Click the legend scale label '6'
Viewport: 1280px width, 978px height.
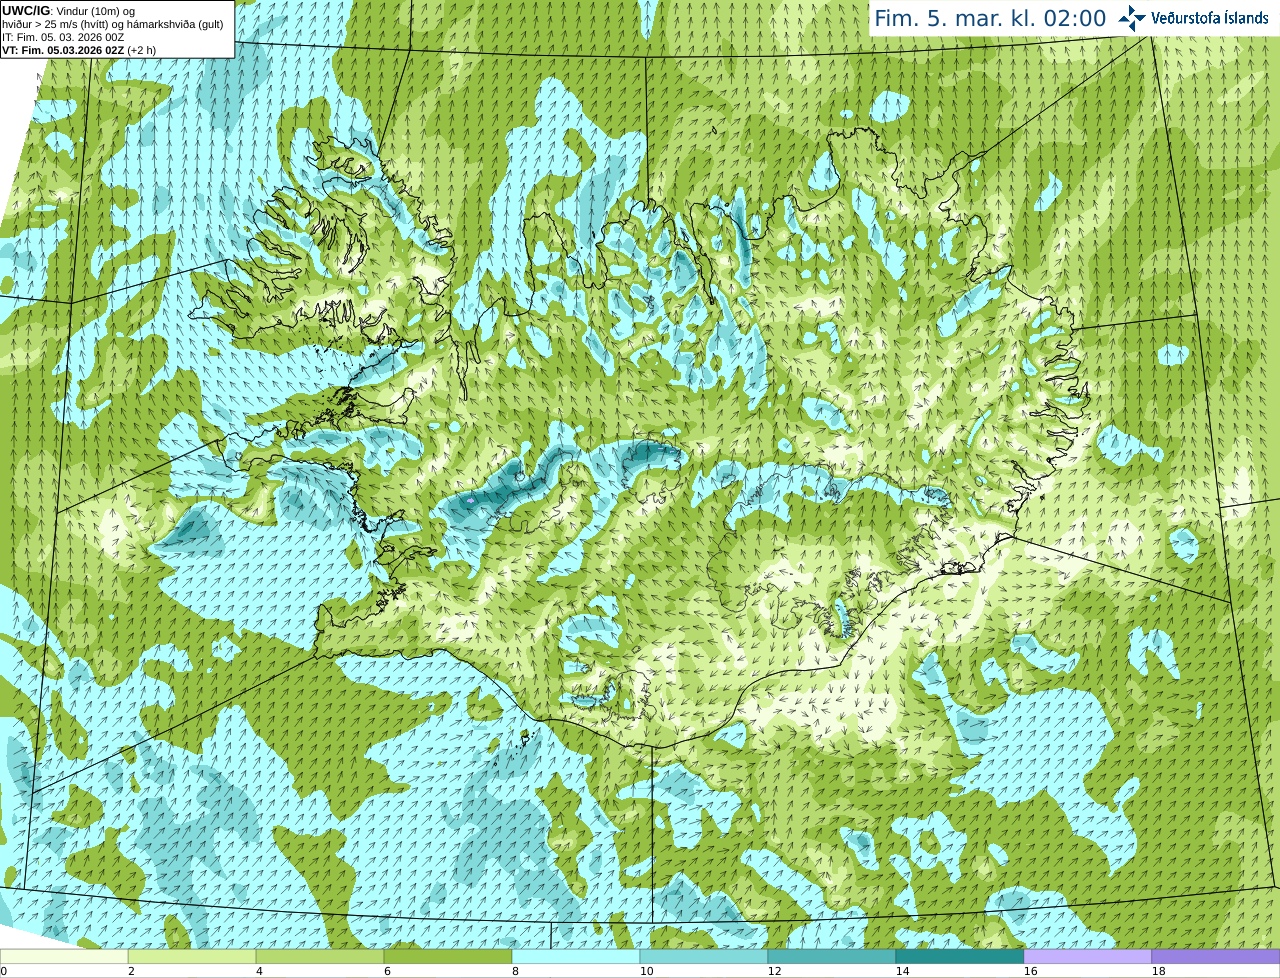(387, 971)
